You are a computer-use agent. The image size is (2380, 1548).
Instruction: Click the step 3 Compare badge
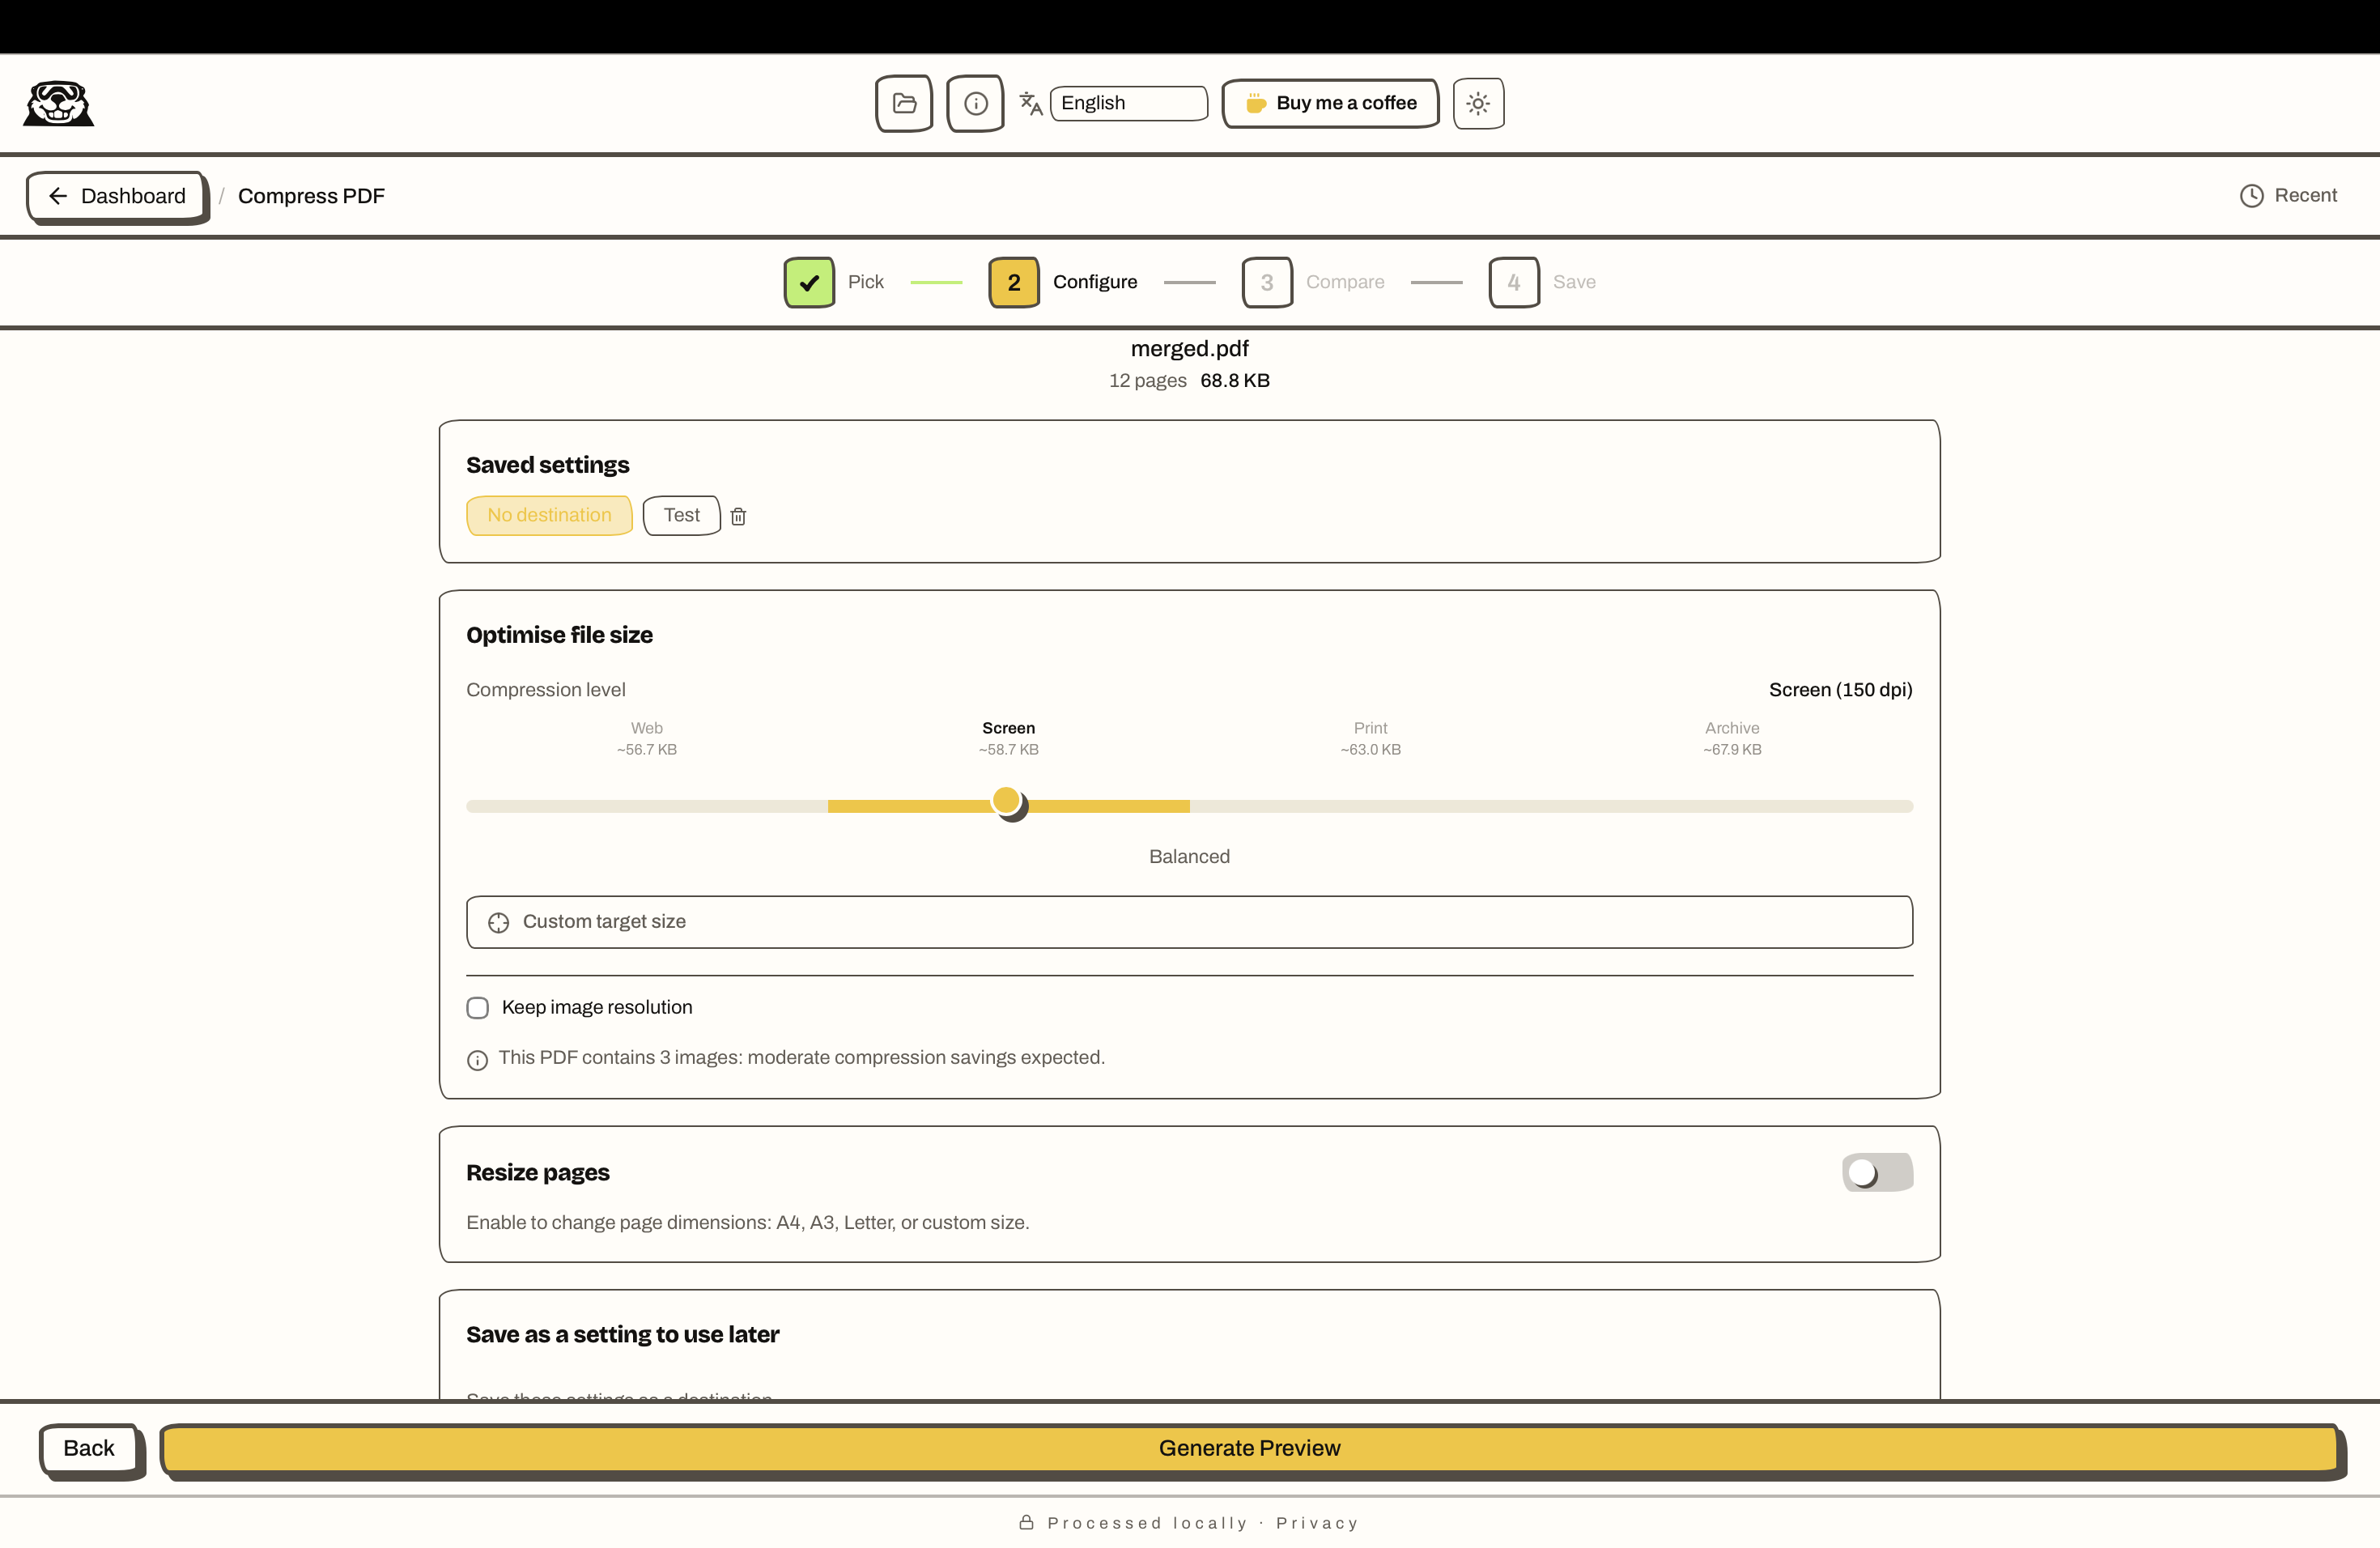(1267, 282)
